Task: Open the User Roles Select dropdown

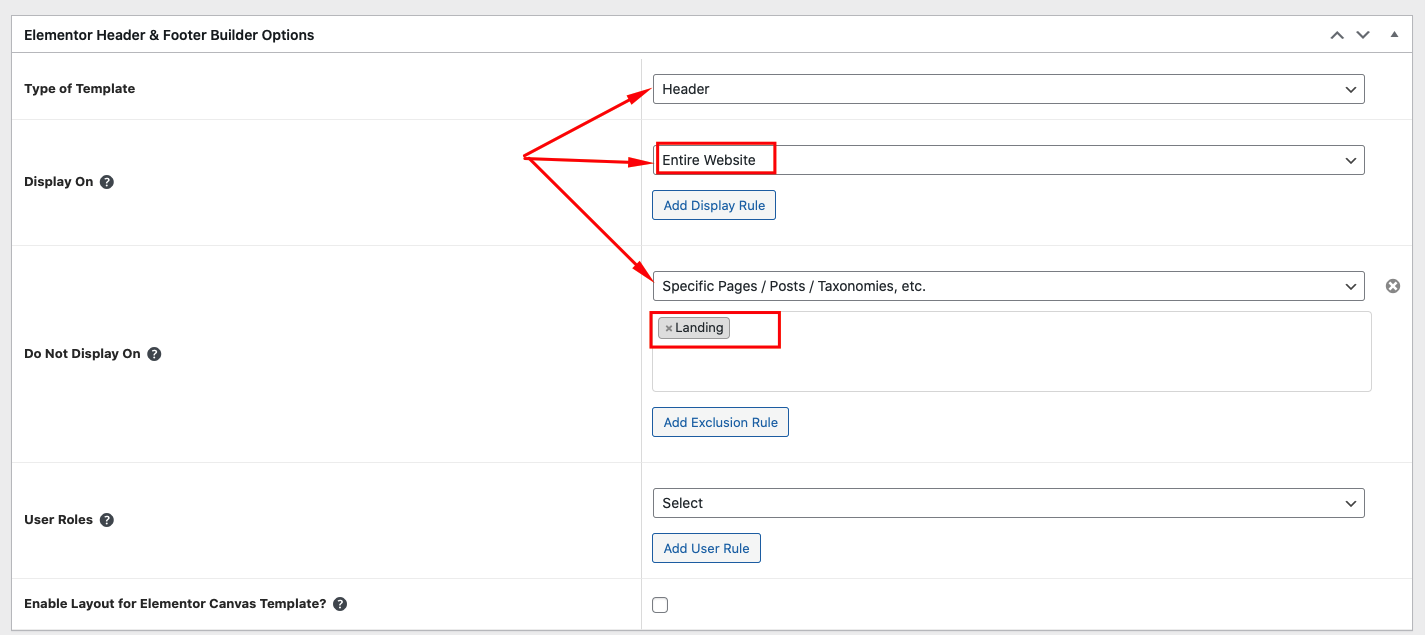Action: (x=1008, y=503)
